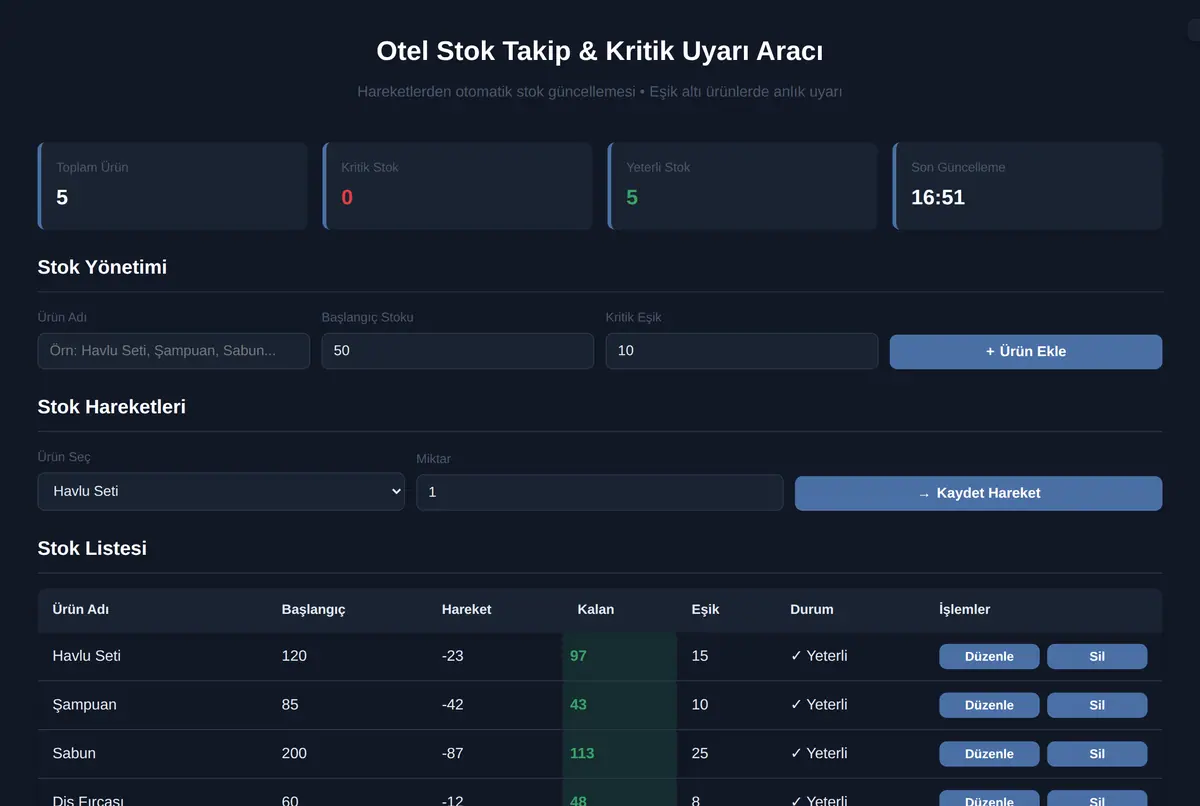Viewport: 1200px width, 806px height.
Task: Click the remaining value 43 for Şampuan
Action: 578,705
